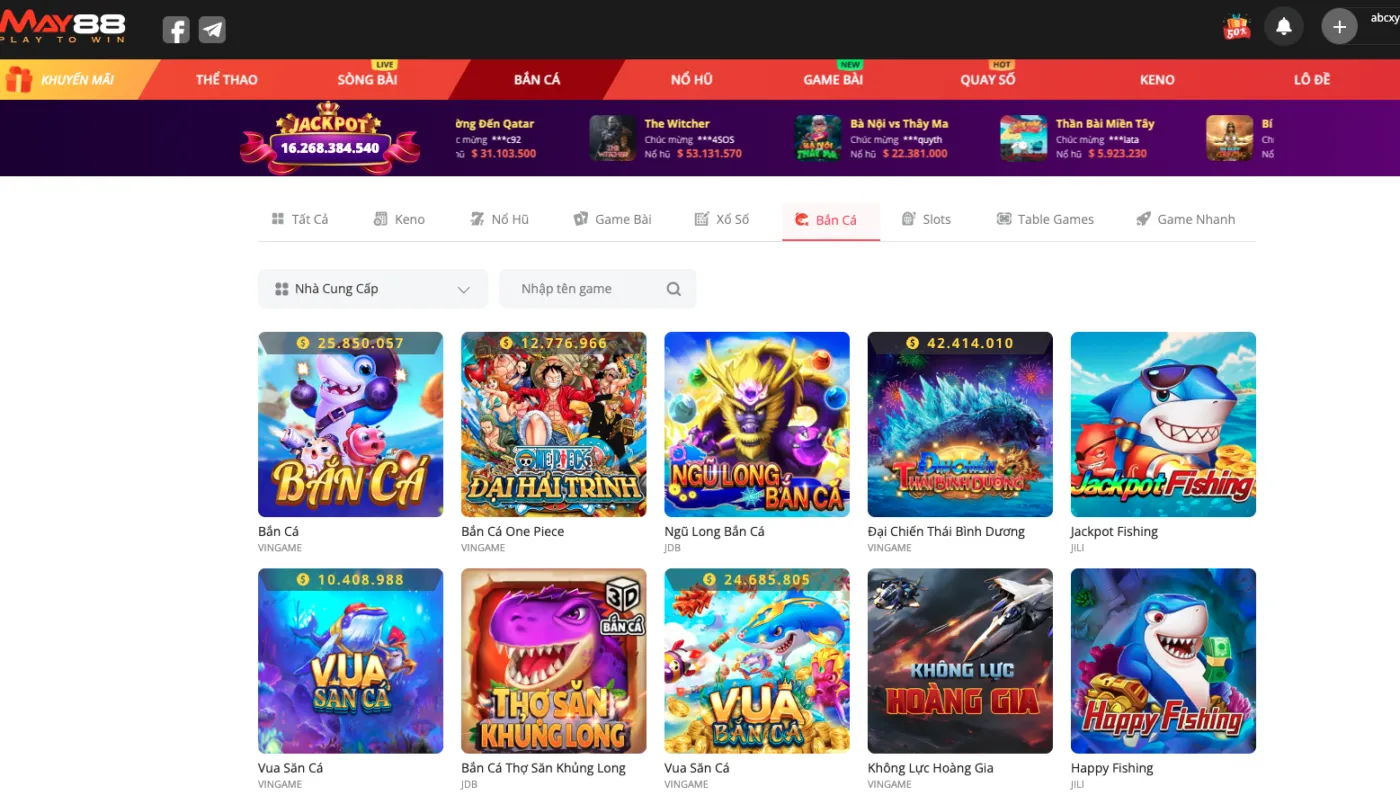Viewport: 1400px width, 795px height.
Task: Click the Nhập tên game search field
Action: [598, 289]
